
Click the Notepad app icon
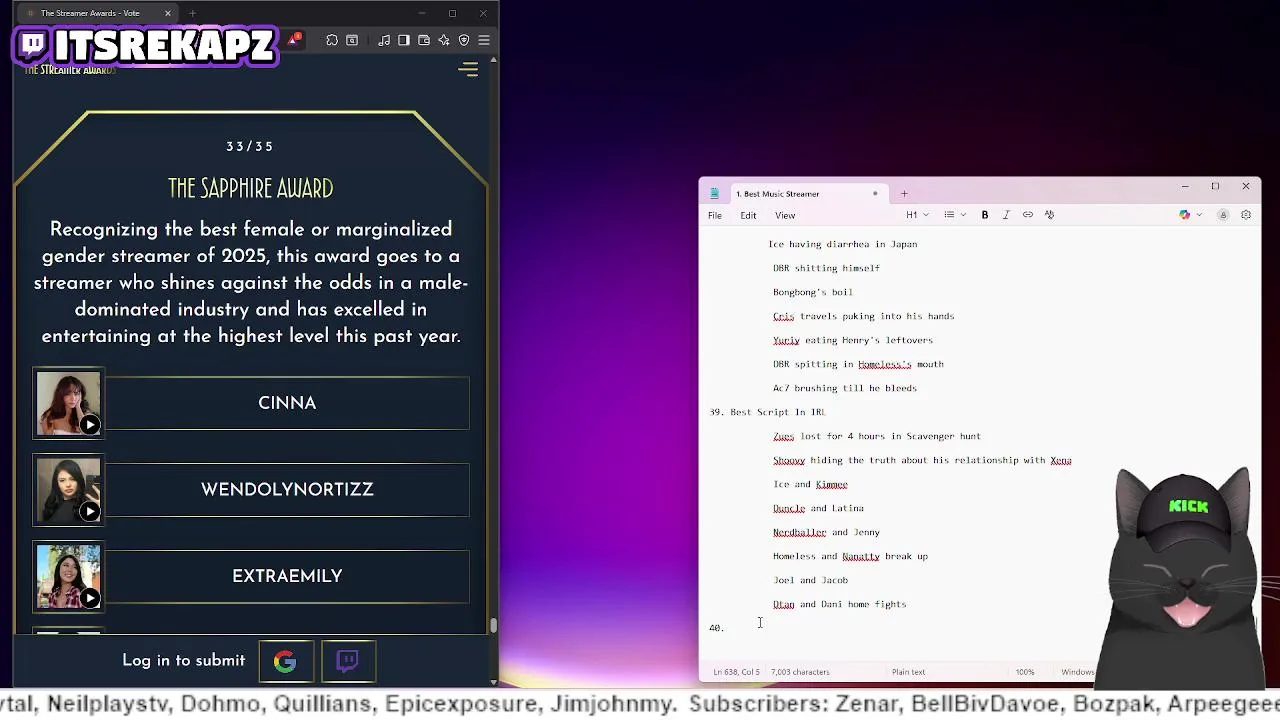pos(714,194)
